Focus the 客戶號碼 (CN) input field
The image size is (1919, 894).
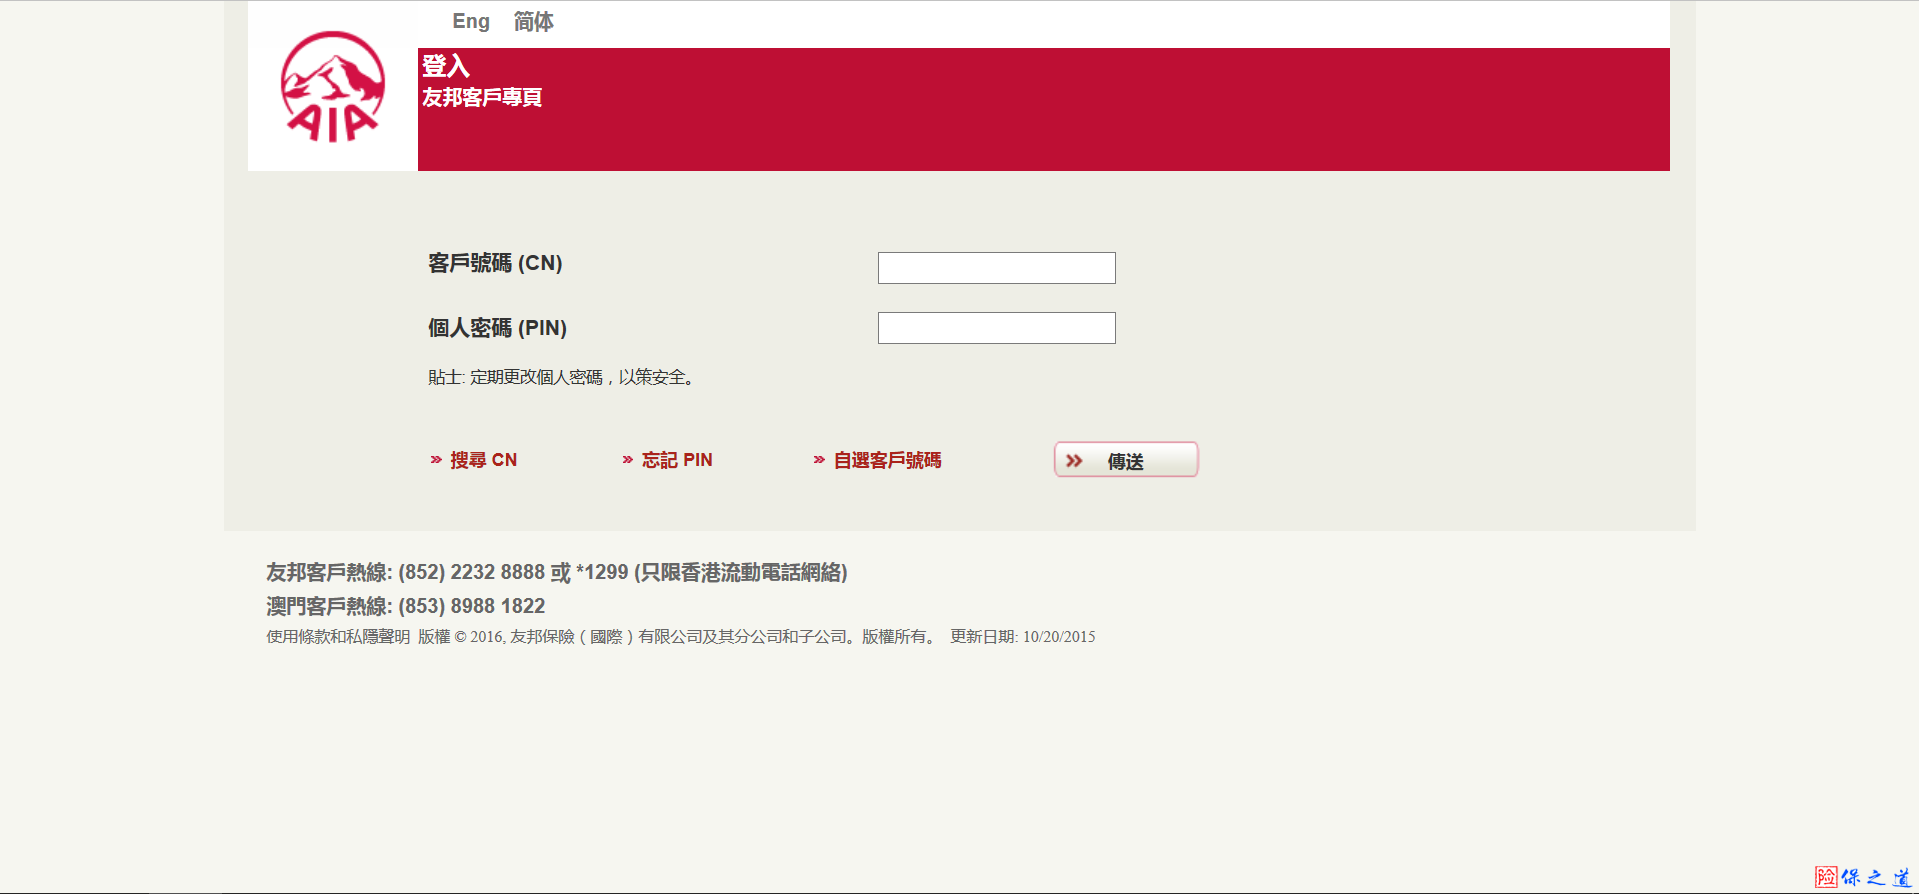coord(996,268)
